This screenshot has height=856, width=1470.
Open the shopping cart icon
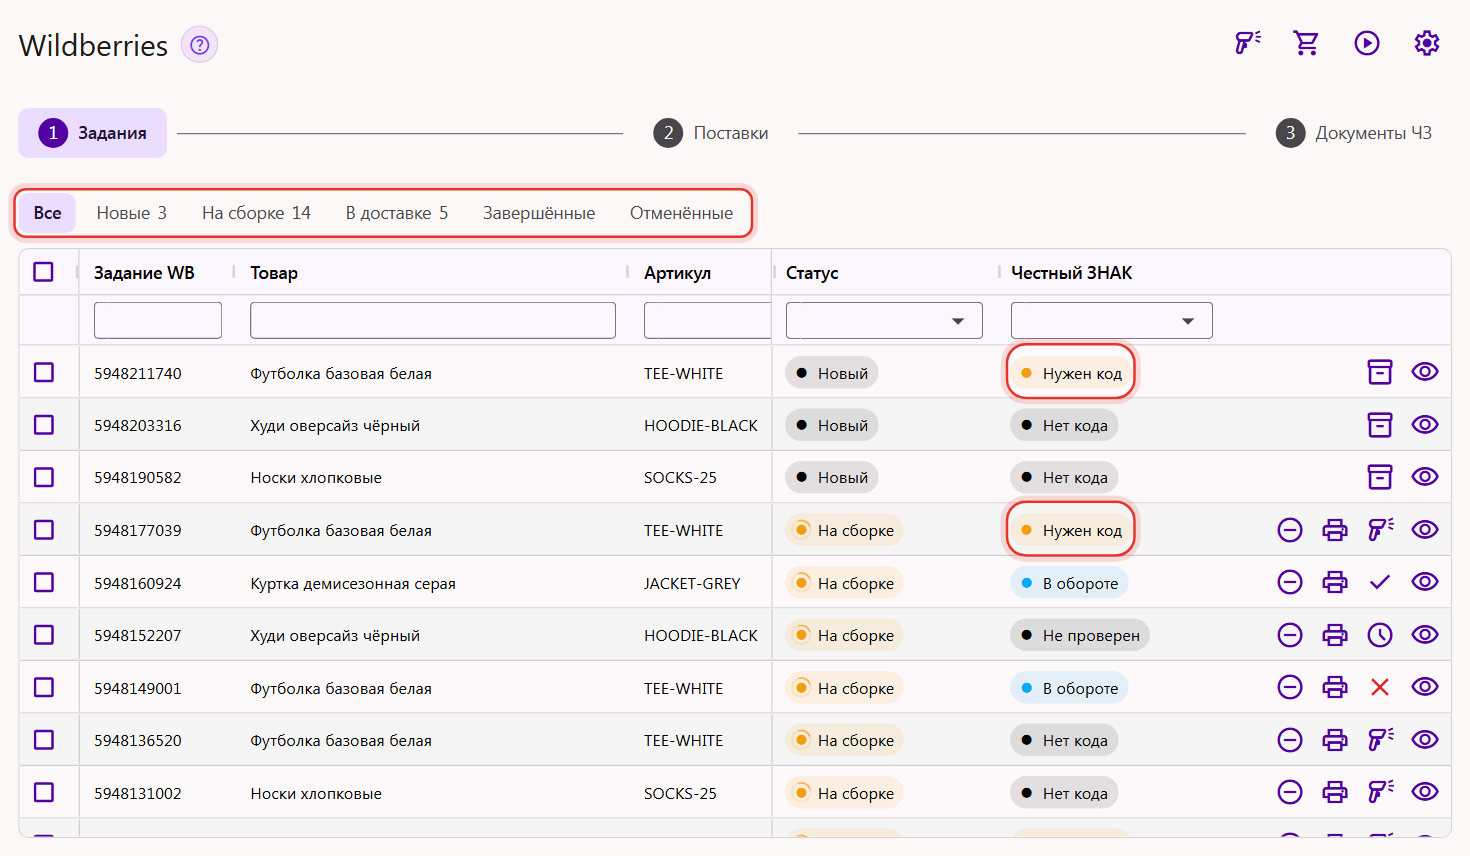[x=1306, y=43]
